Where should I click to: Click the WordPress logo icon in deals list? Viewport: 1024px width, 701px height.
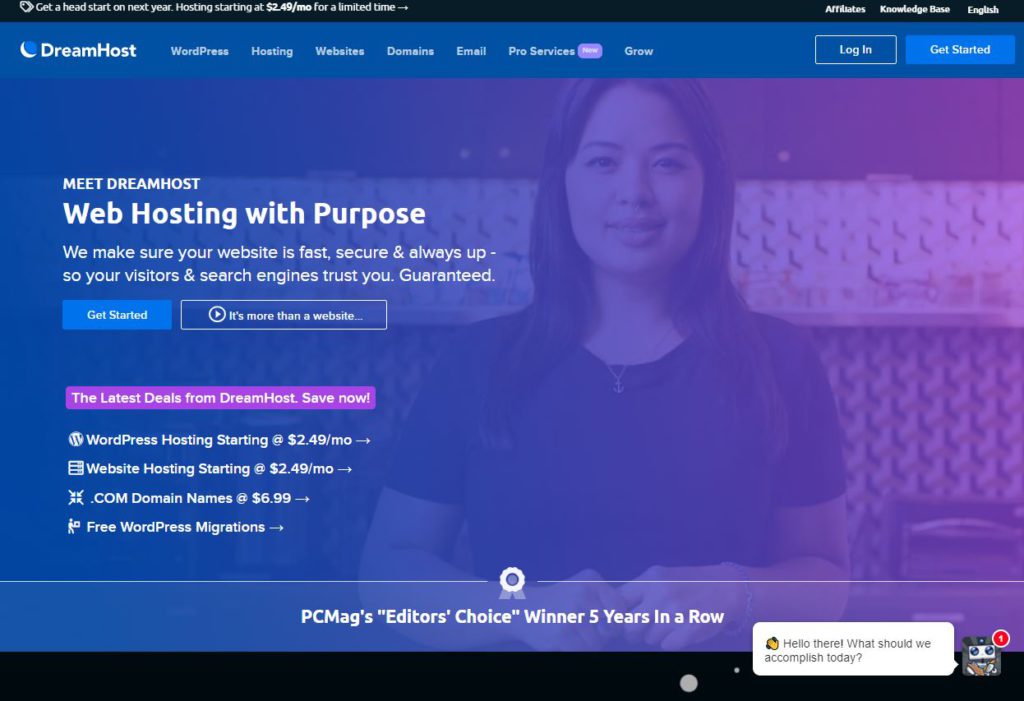pos(76,439)
